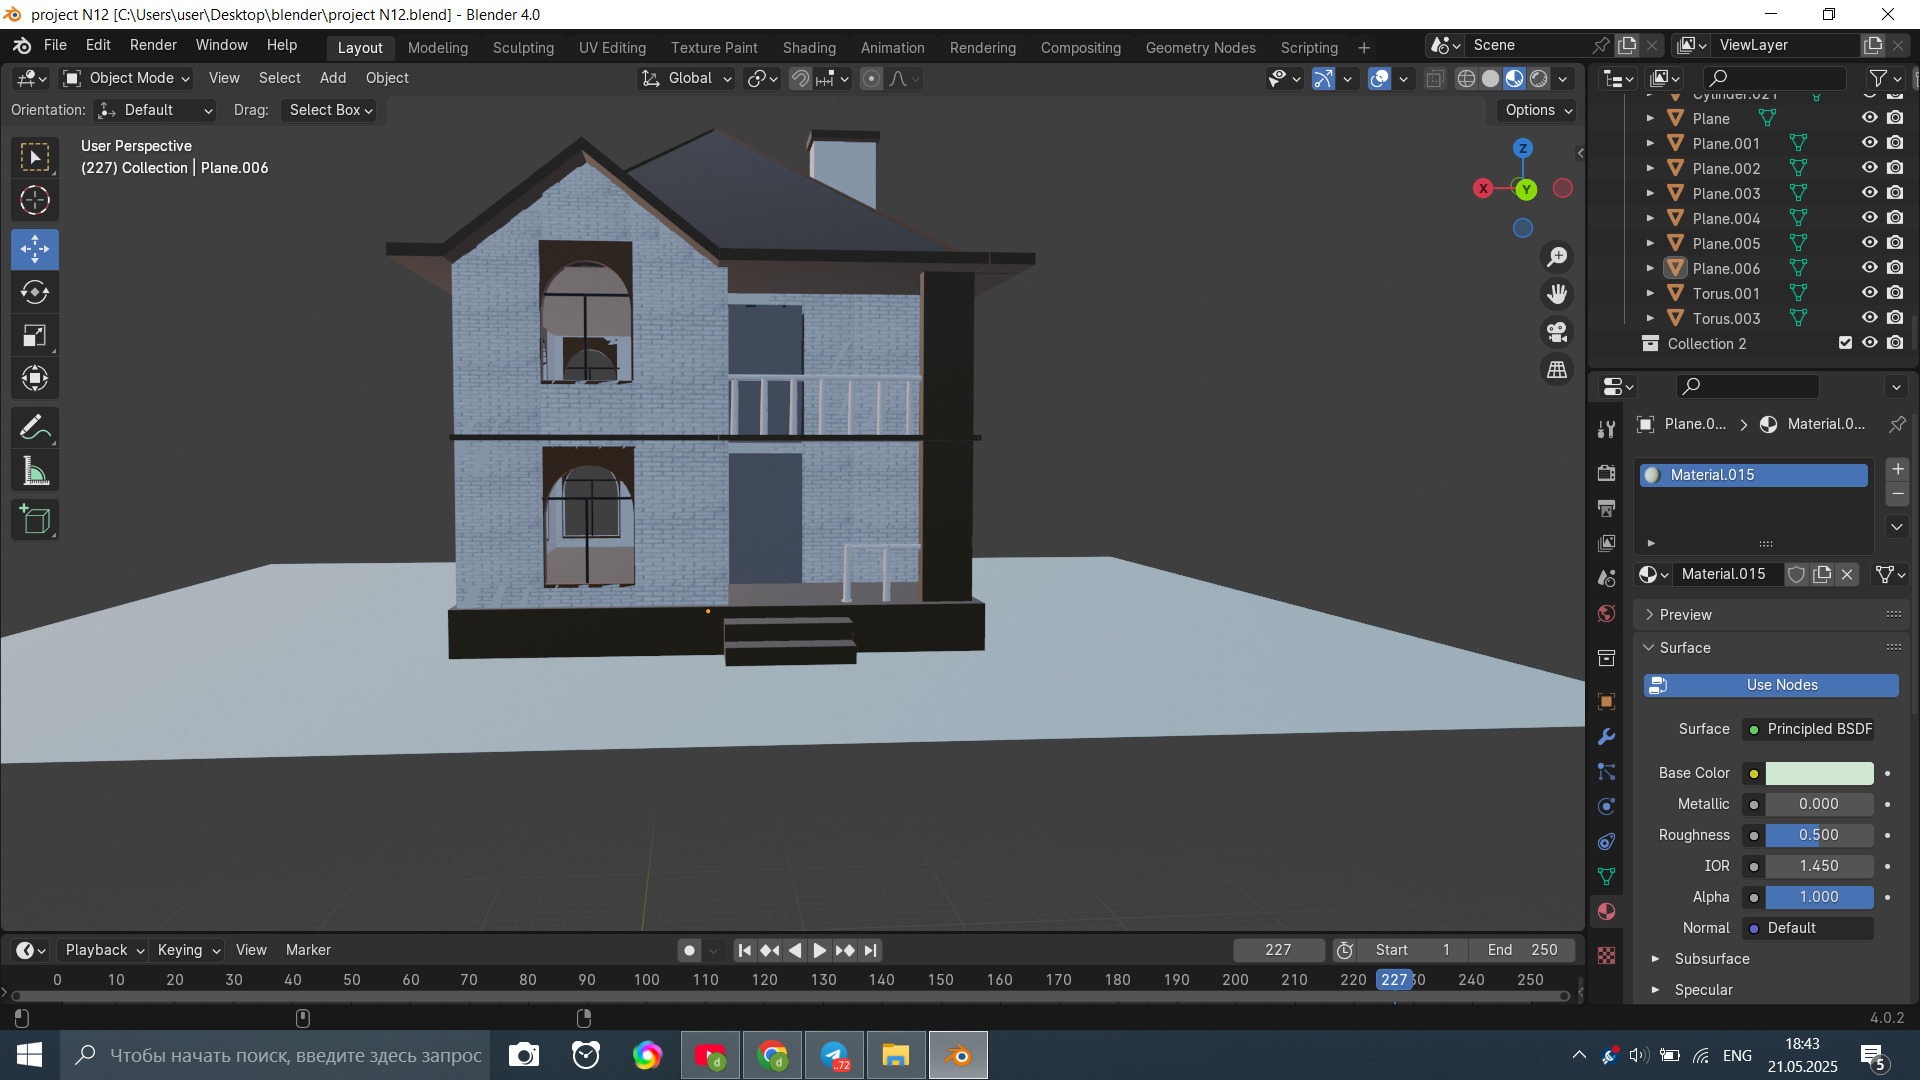Open the Drag Select Box dropdown
The image size is (1920, 1080).
pos(331,110)
